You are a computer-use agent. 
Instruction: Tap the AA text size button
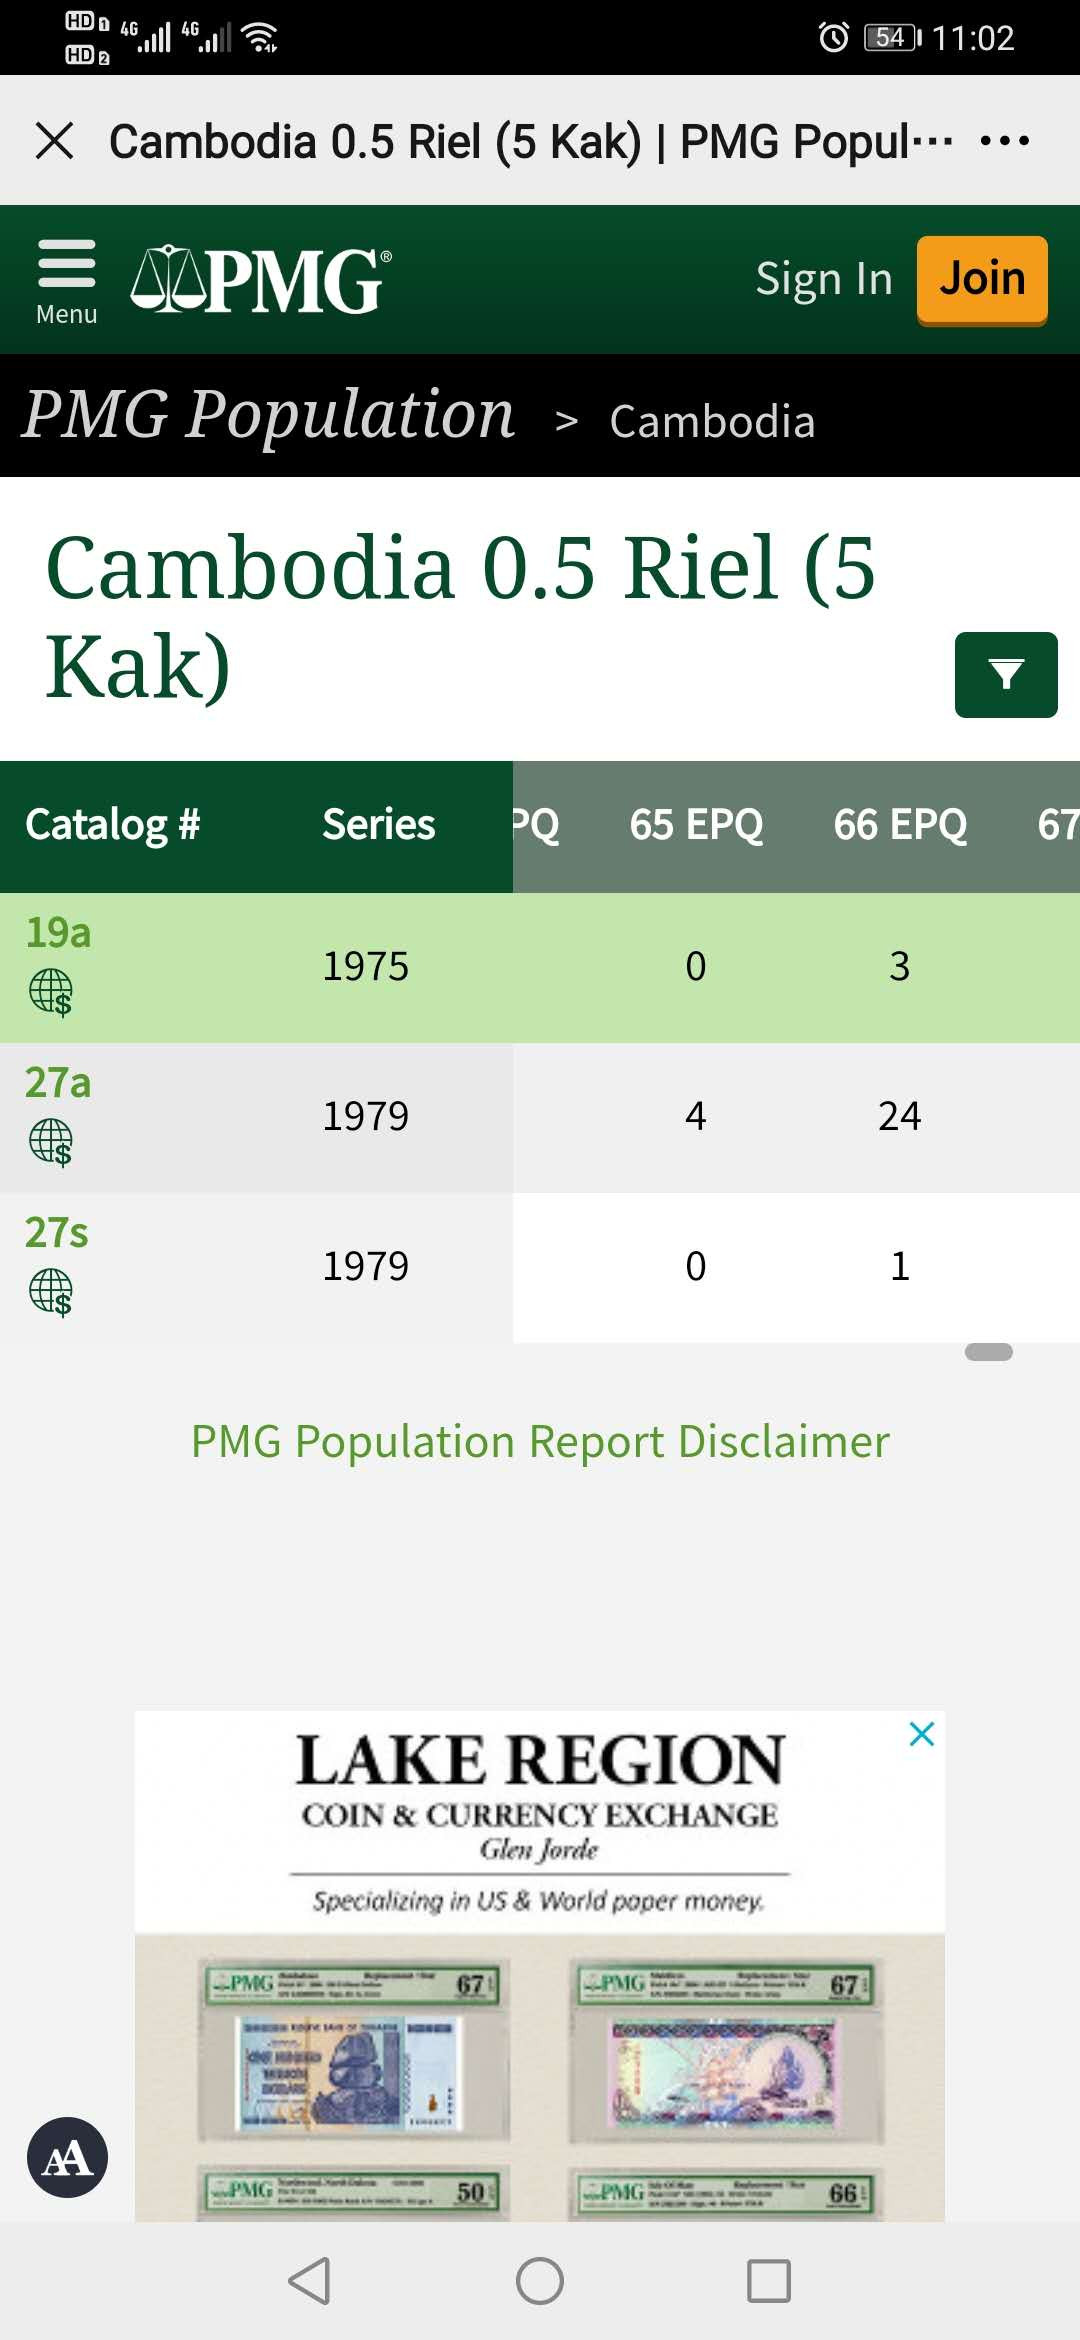pyautogui.click(x=68, y=2157)
